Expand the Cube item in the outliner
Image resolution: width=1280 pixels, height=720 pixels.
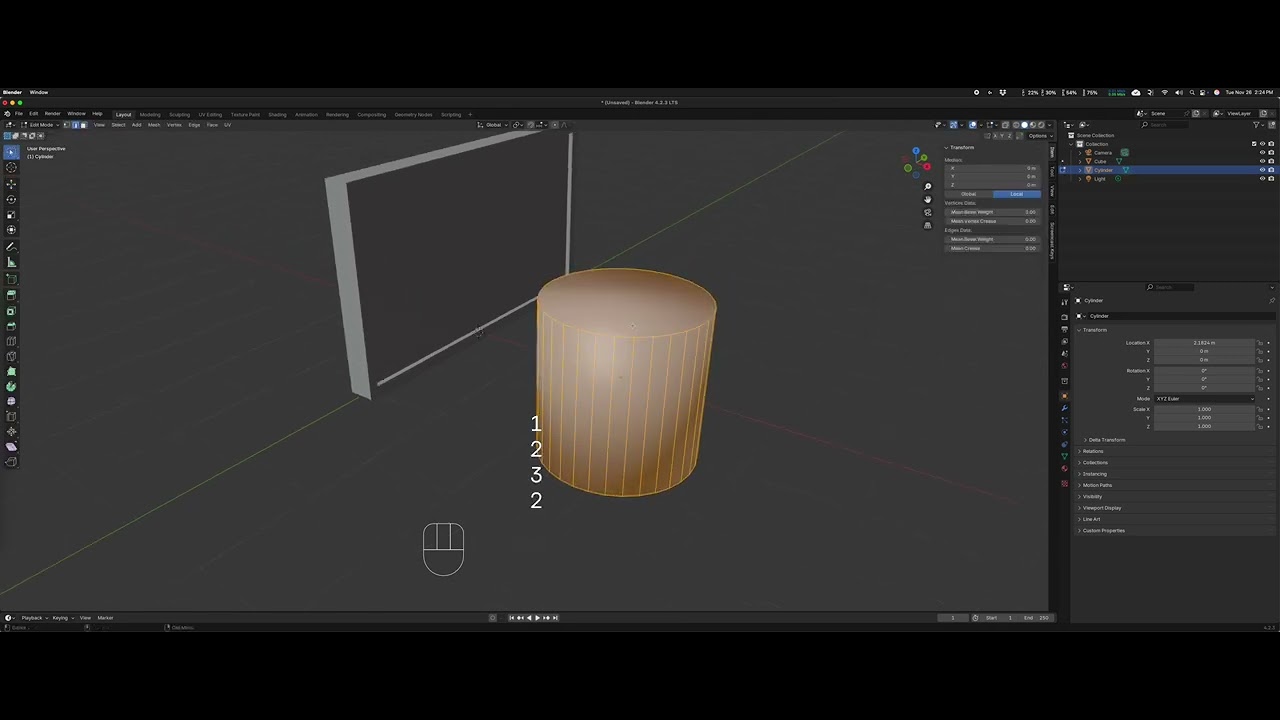tap(1081, 161)
